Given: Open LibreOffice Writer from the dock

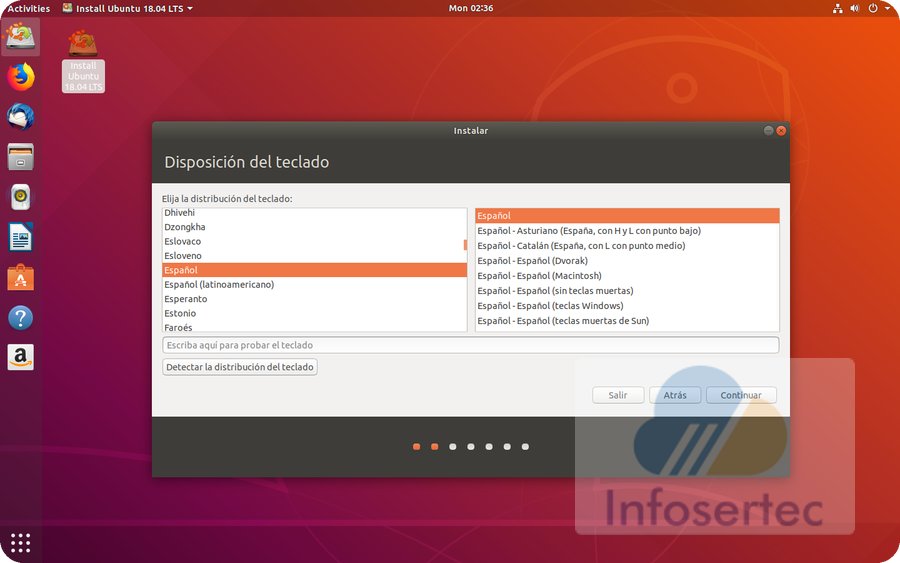Looking at the screenshot, I should click(20, 237).
